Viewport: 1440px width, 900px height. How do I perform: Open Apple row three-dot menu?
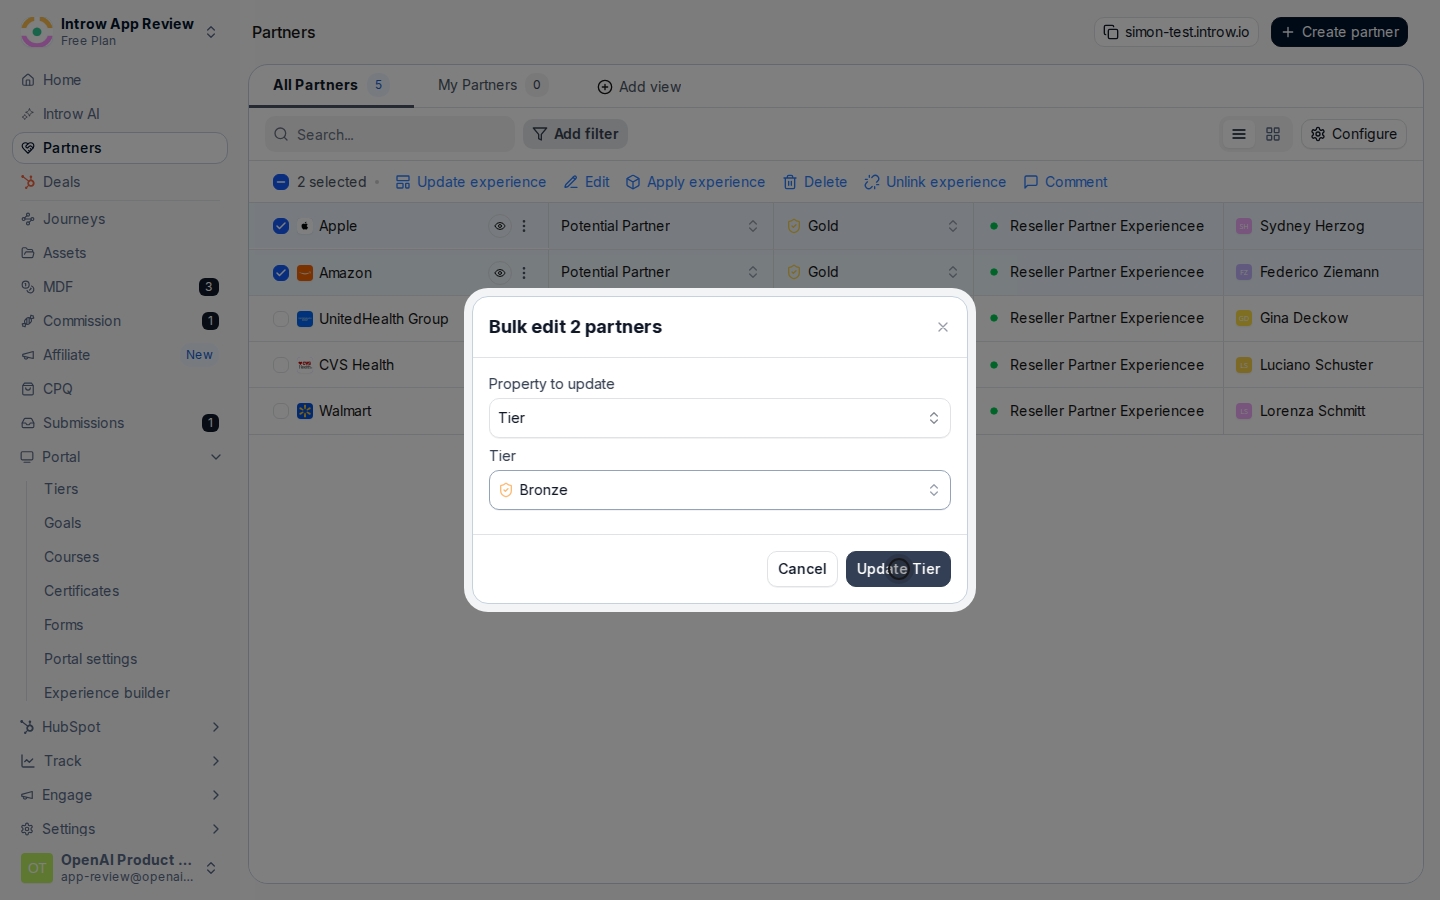click(x=524, y=226)
